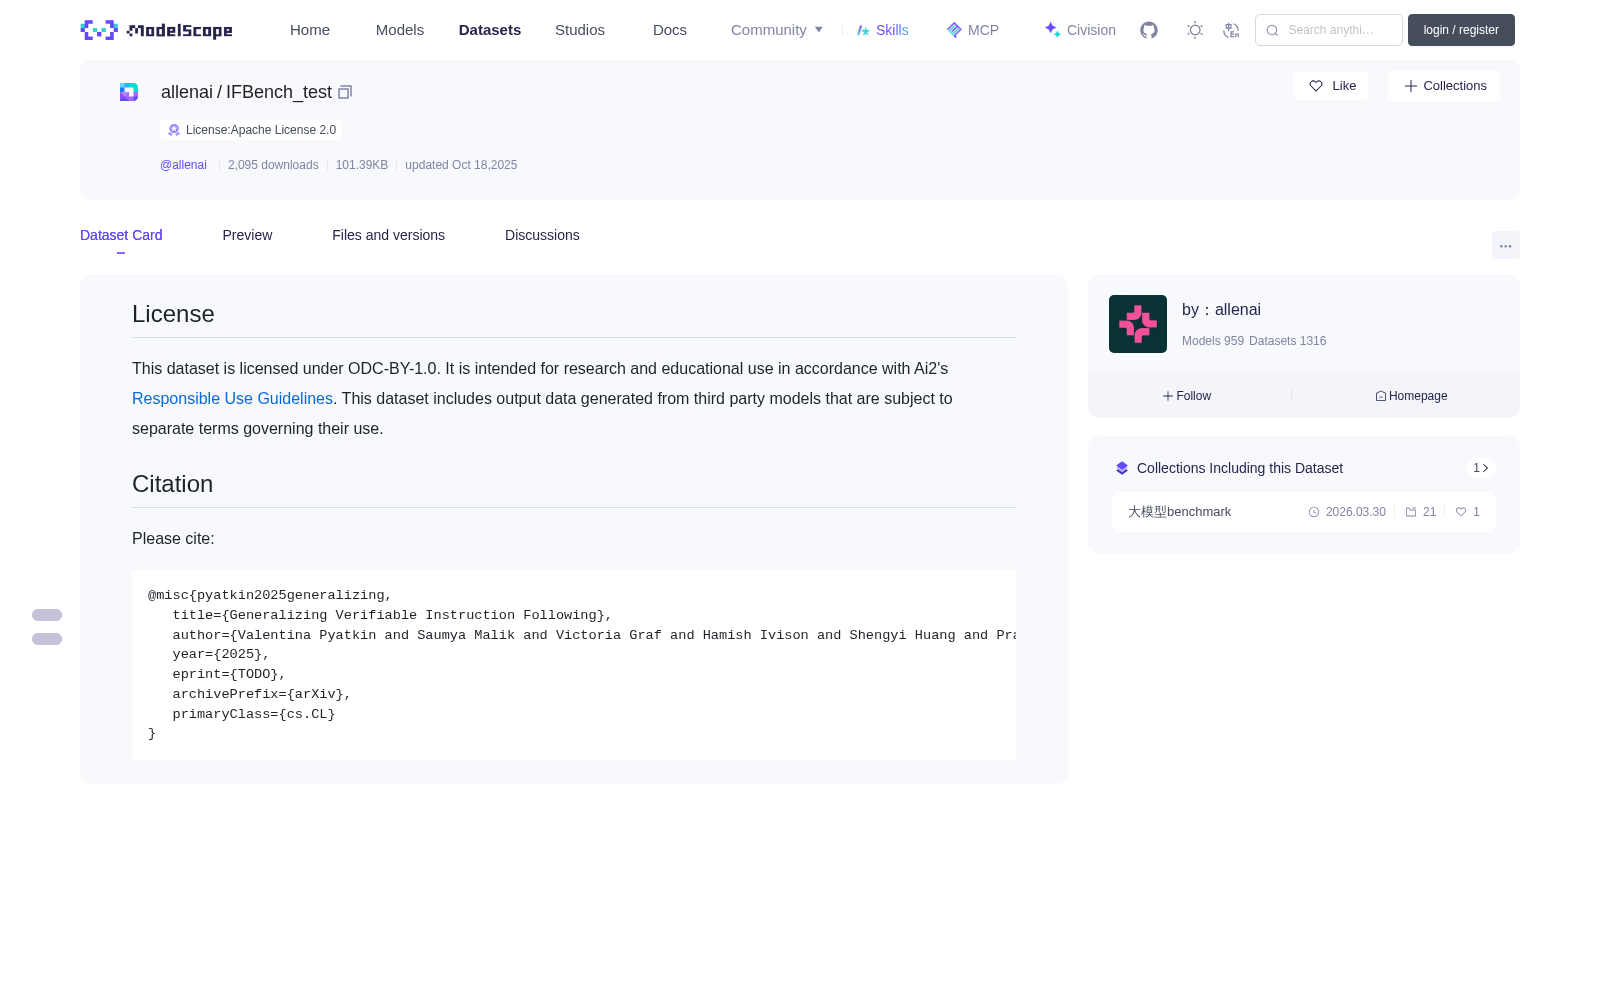Open the three-dots more options button
This screenshot has width=1600, height=1000.
click(1506, 245)
